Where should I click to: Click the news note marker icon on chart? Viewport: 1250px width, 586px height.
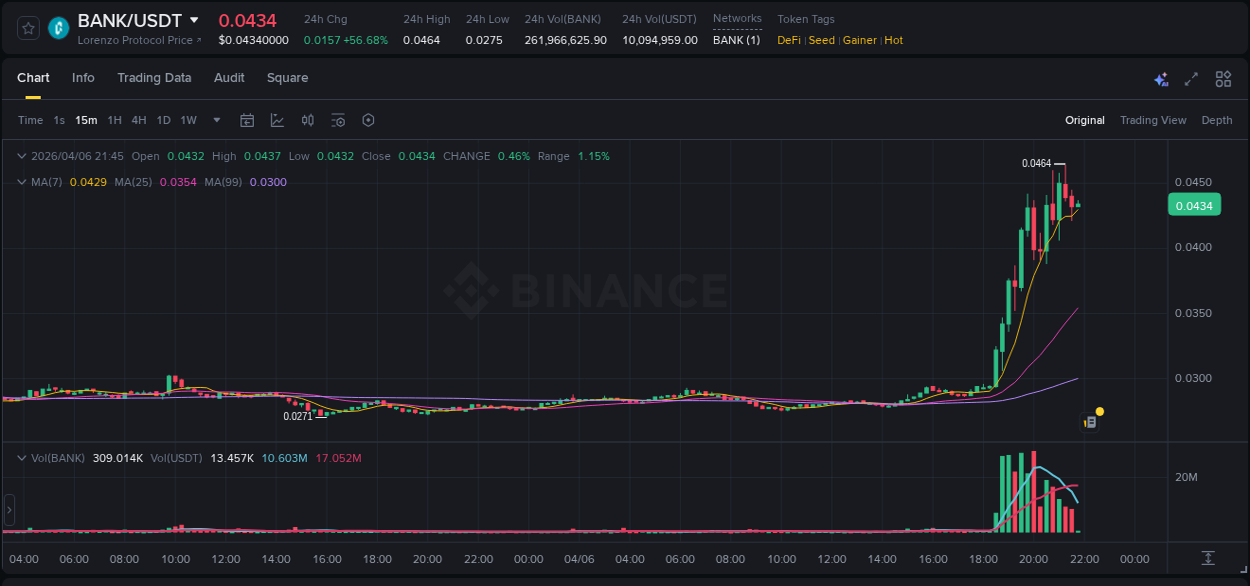click(x=1090, y=422)
